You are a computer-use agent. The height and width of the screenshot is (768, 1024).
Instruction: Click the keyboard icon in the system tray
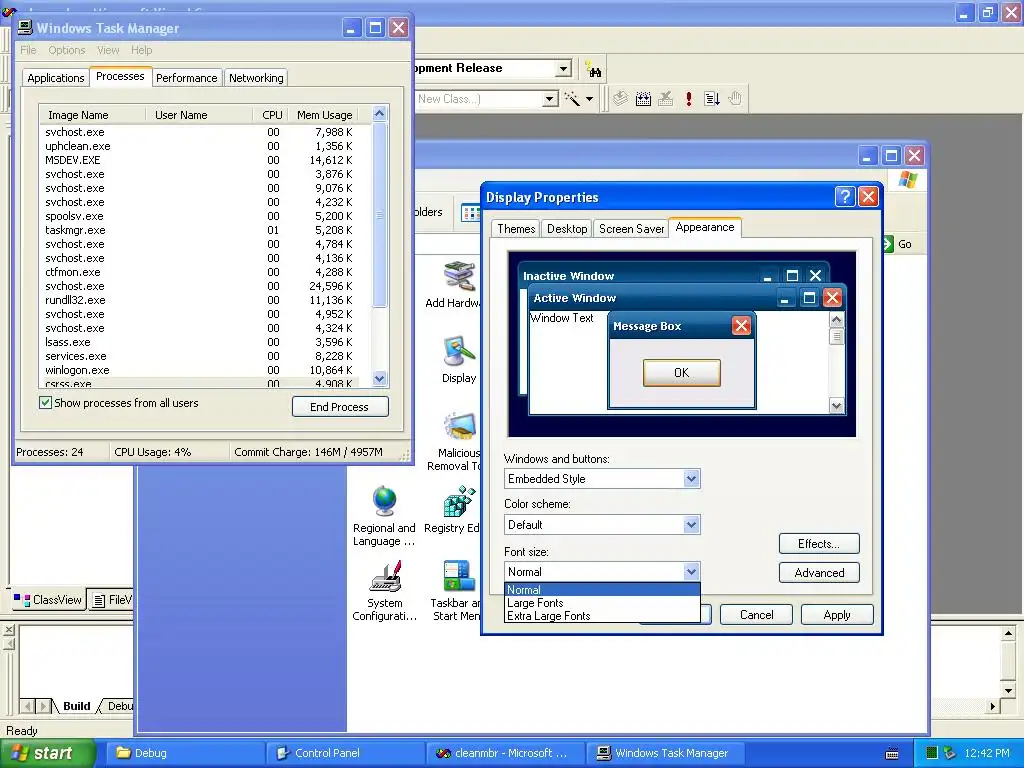(891, 754)
